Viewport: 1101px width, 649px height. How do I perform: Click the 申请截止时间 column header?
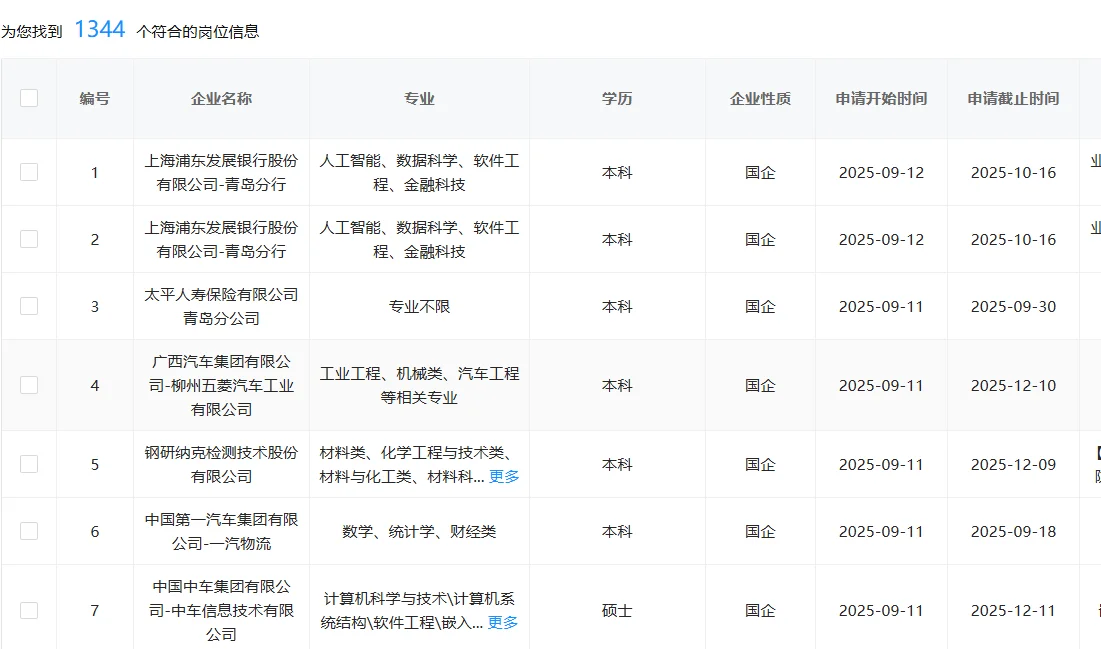(1013, 98)
